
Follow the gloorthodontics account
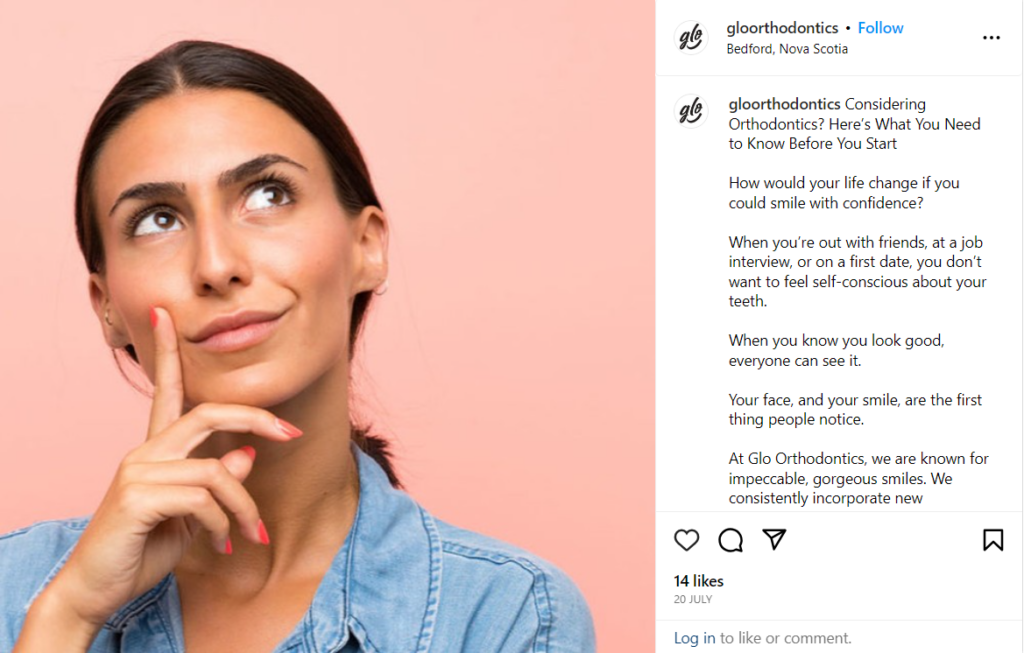coord(880,28)
